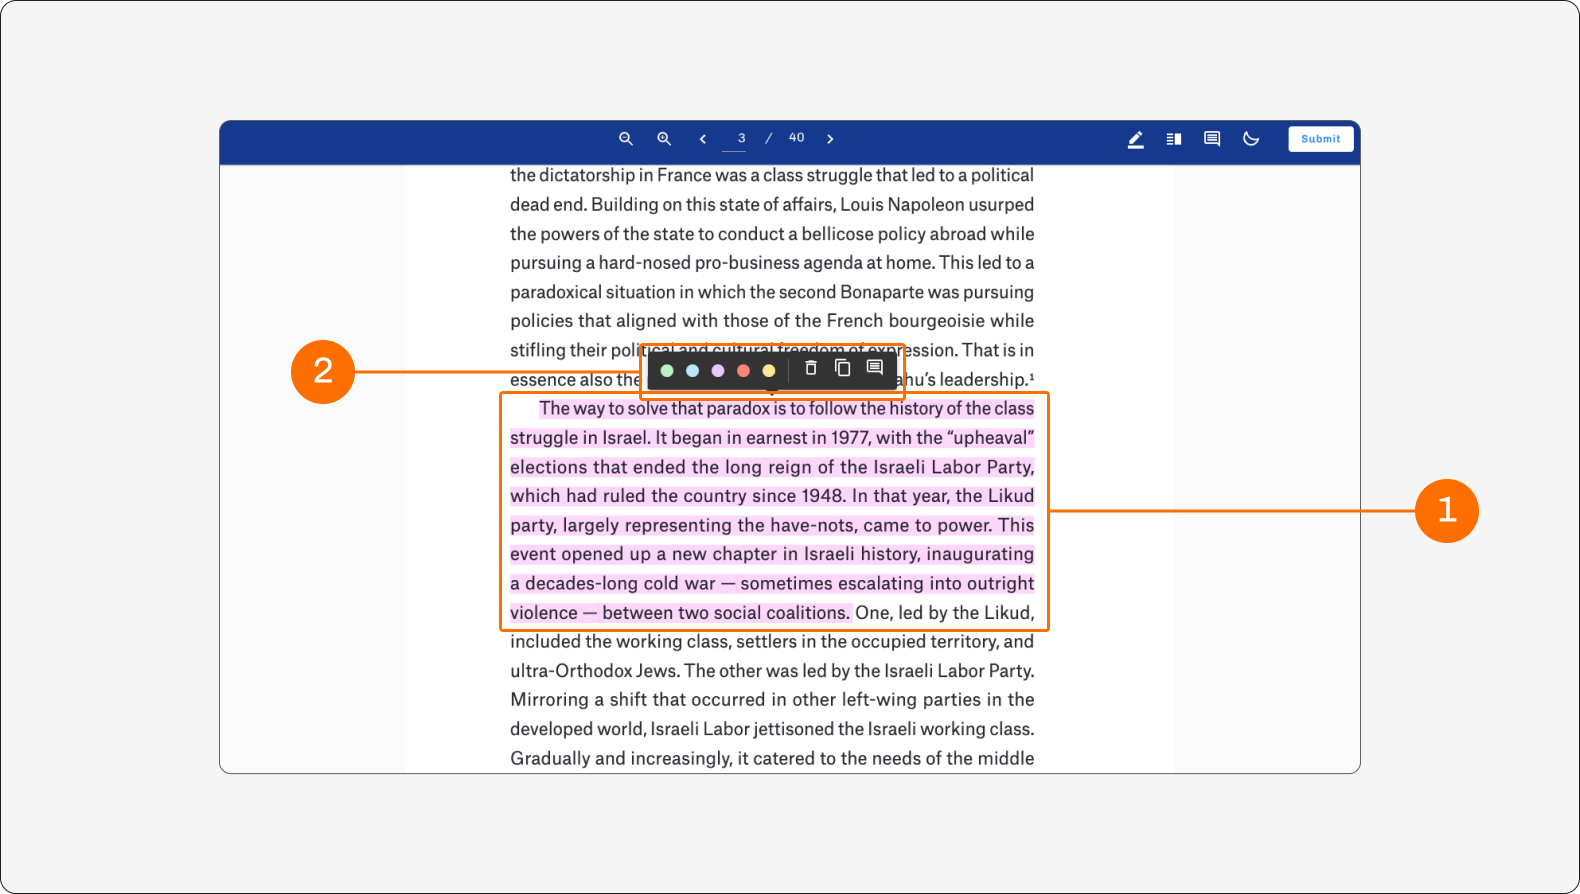Copy highlighted text with the copy icon

pos(843,368)
